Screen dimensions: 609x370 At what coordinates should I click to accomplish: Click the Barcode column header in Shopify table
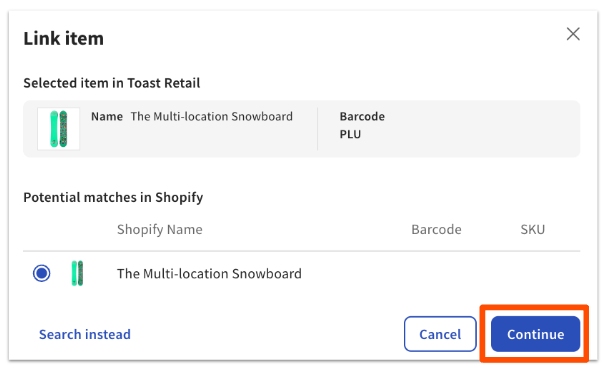(436, 229)
